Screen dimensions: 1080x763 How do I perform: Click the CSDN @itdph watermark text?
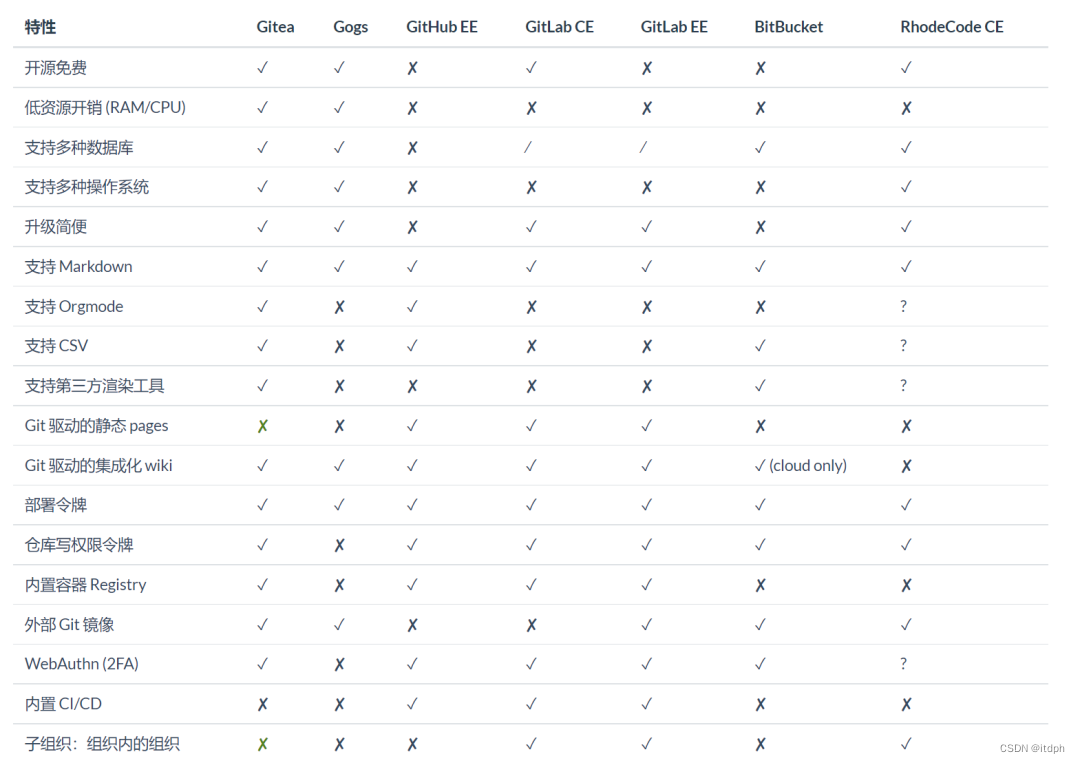point(1032,749)
